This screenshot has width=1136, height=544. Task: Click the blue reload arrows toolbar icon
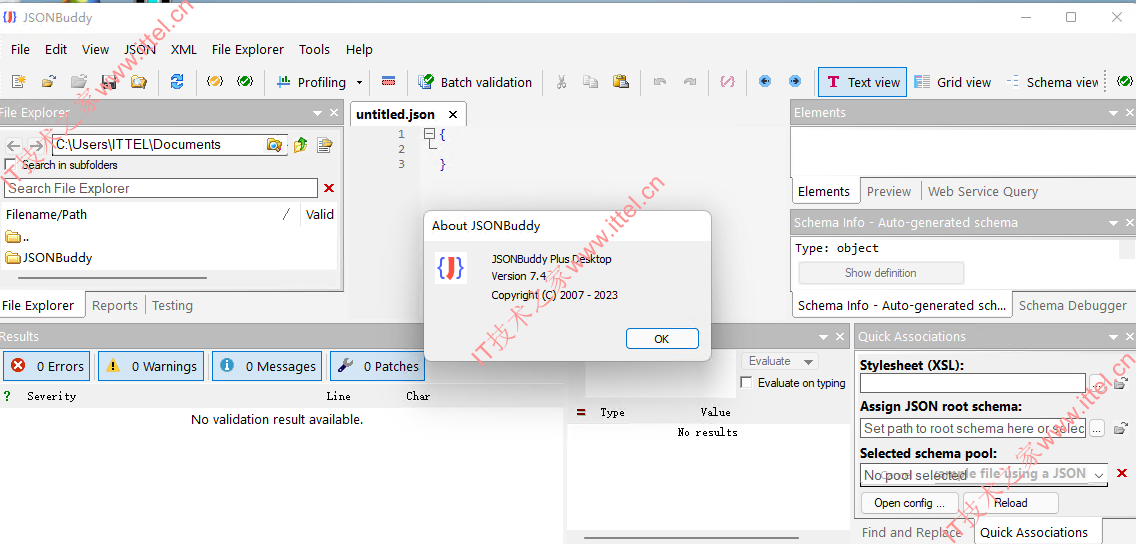click(x=177, y=82)
